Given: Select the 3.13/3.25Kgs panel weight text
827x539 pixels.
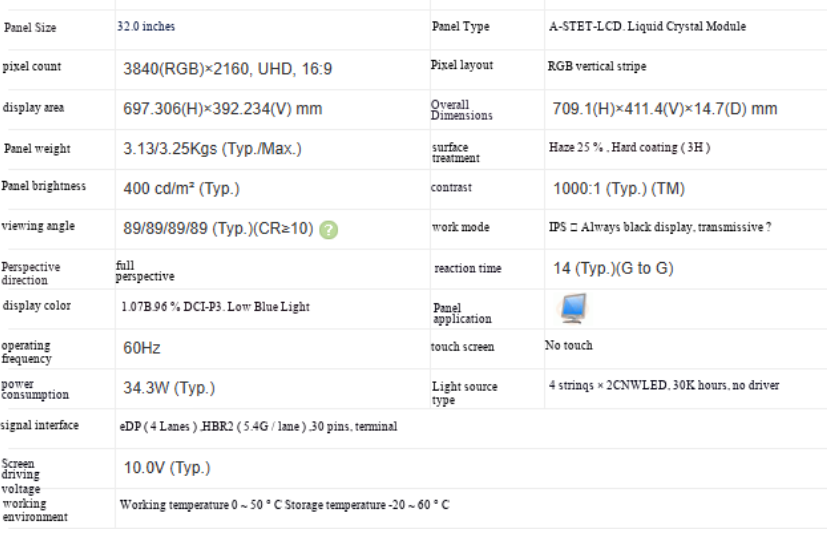Looking at the screenshot, I should [x=213, y=149].
